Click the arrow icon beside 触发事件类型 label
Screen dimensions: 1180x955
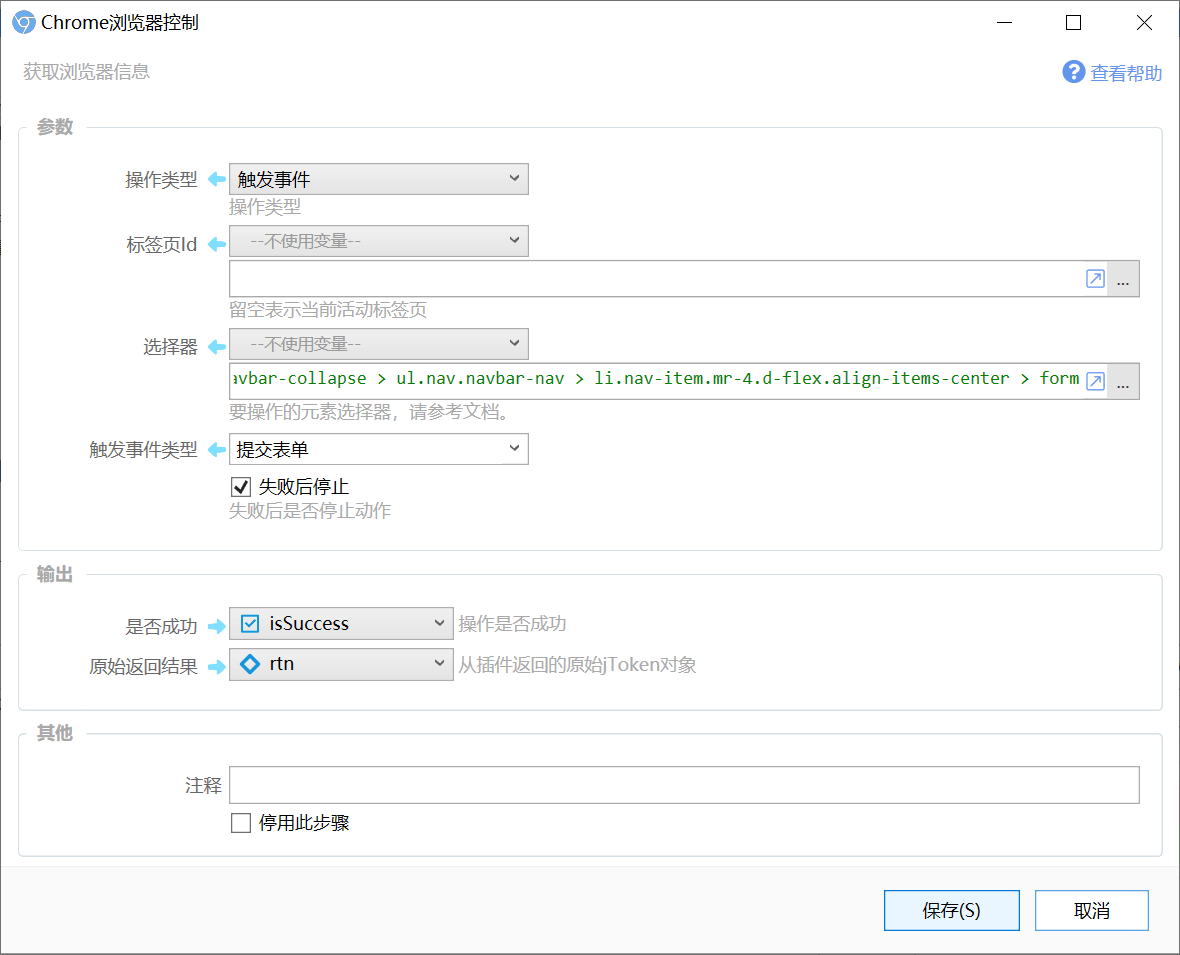216,450
